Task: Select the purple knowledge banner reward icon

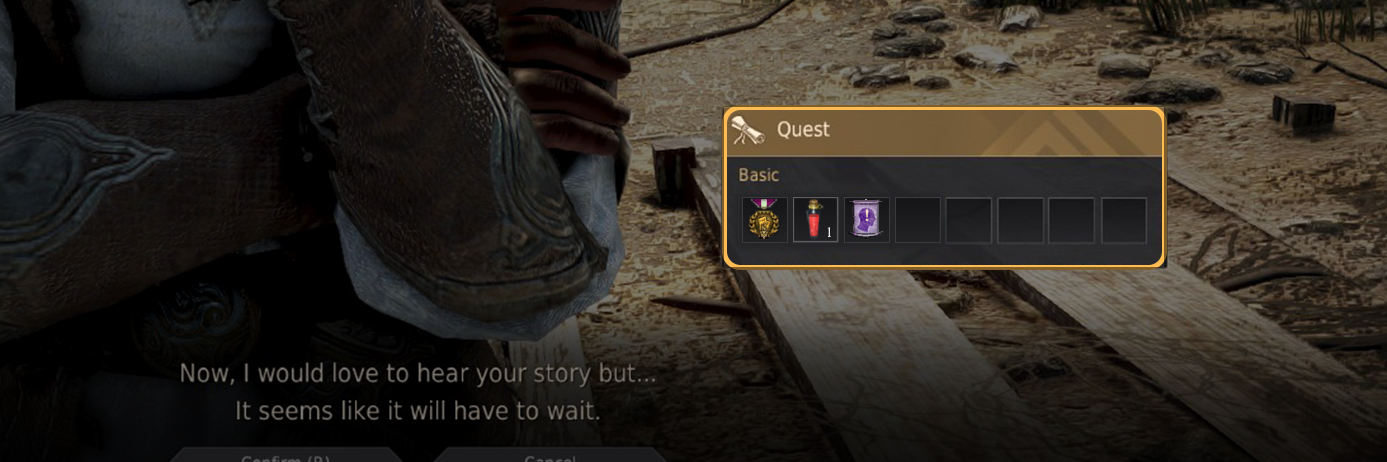Action: [x=867, y=220]
